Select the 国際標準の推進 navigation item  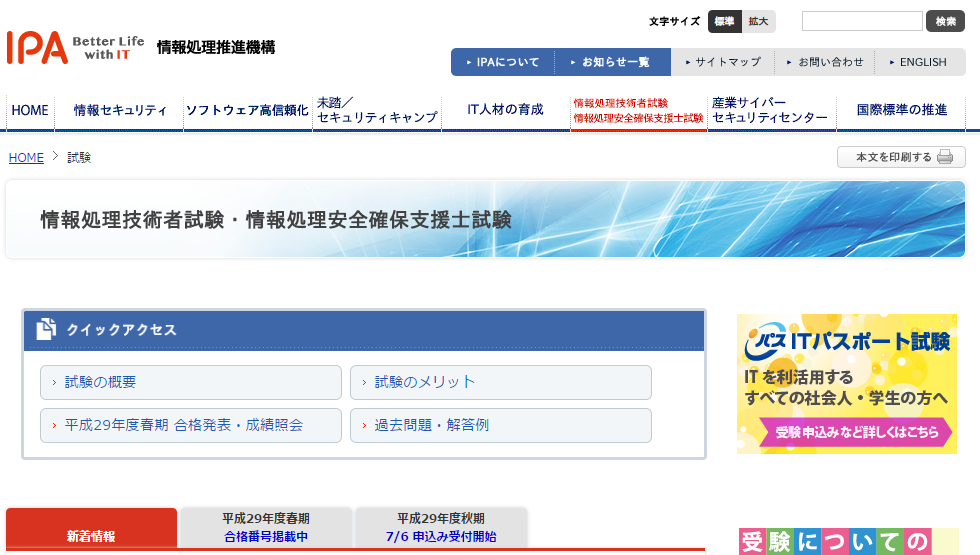click(x=901, y=111)
